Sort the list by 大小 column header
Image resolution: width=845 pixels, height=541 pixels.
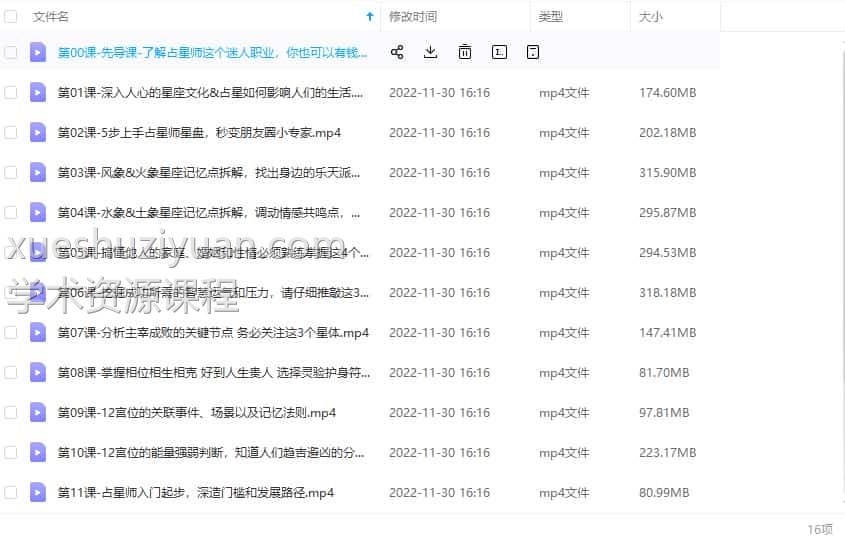coord(650,17)
